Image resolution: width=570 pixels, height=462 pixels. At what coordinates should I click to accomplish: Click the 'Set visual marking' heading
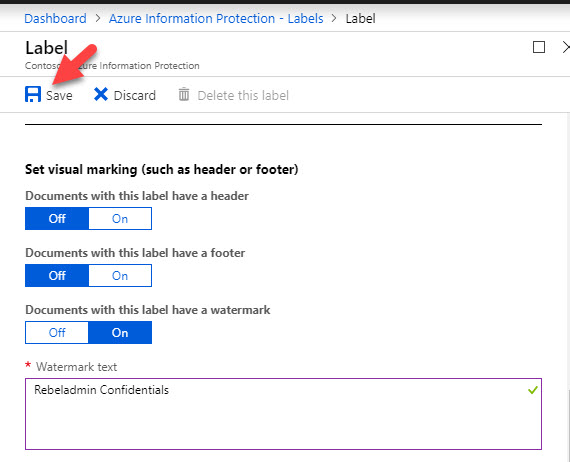[x=161, y=169]
